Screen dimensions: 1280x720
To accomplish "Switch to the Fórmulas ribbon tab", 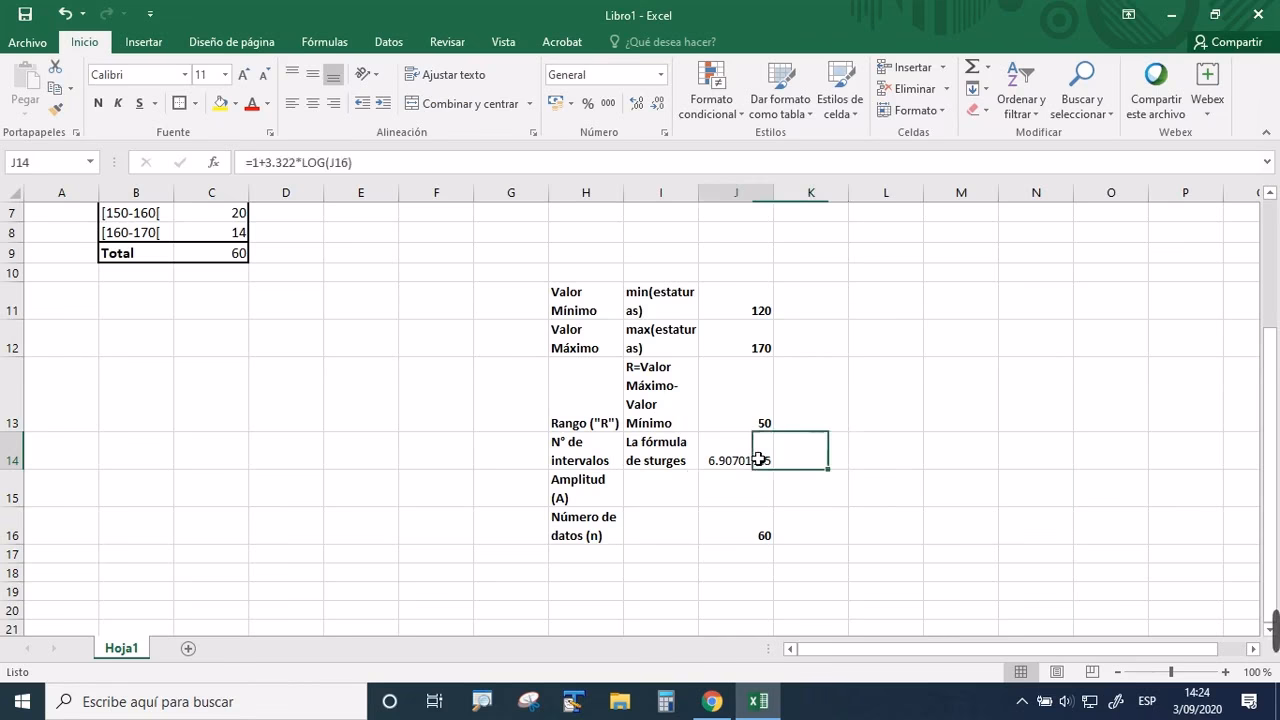I will tap(324, 42).
